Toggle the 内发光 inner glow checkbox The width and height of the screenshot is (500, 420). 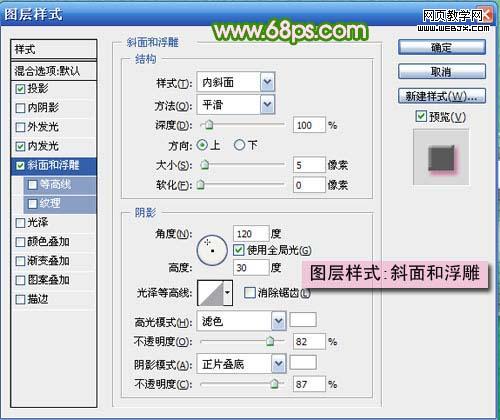(x=20, y=146)
